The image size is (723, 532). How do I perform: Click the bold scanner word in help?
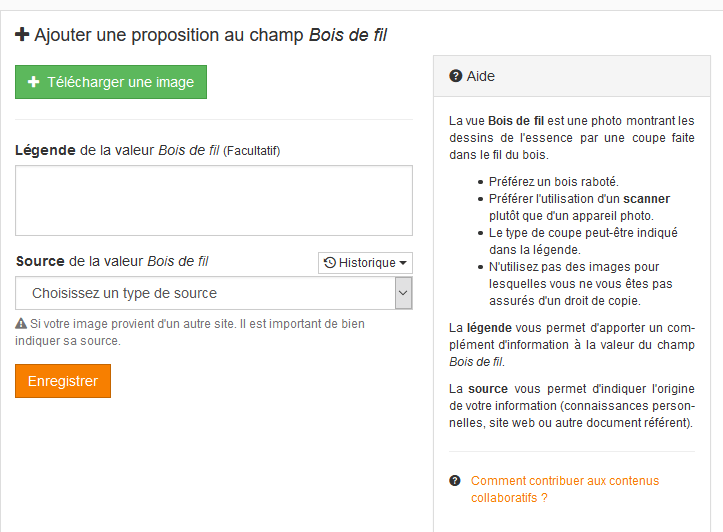point(646,199)
